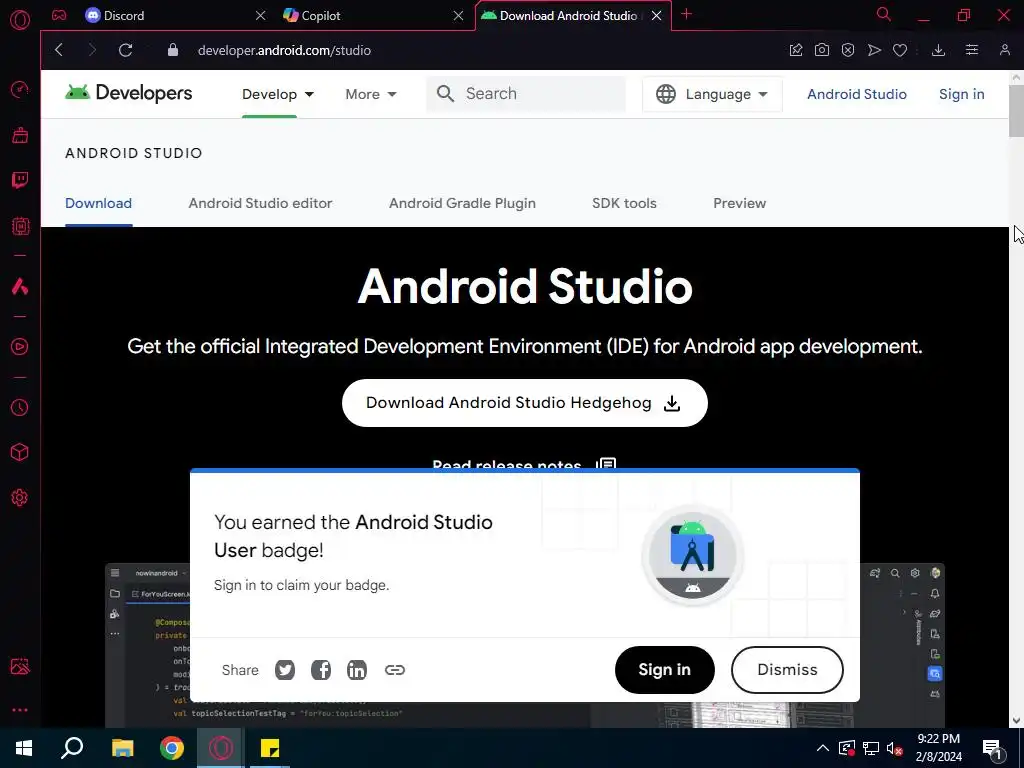Reload the current page
This screenshot has height=768, width=1024.
pos(125,50)
